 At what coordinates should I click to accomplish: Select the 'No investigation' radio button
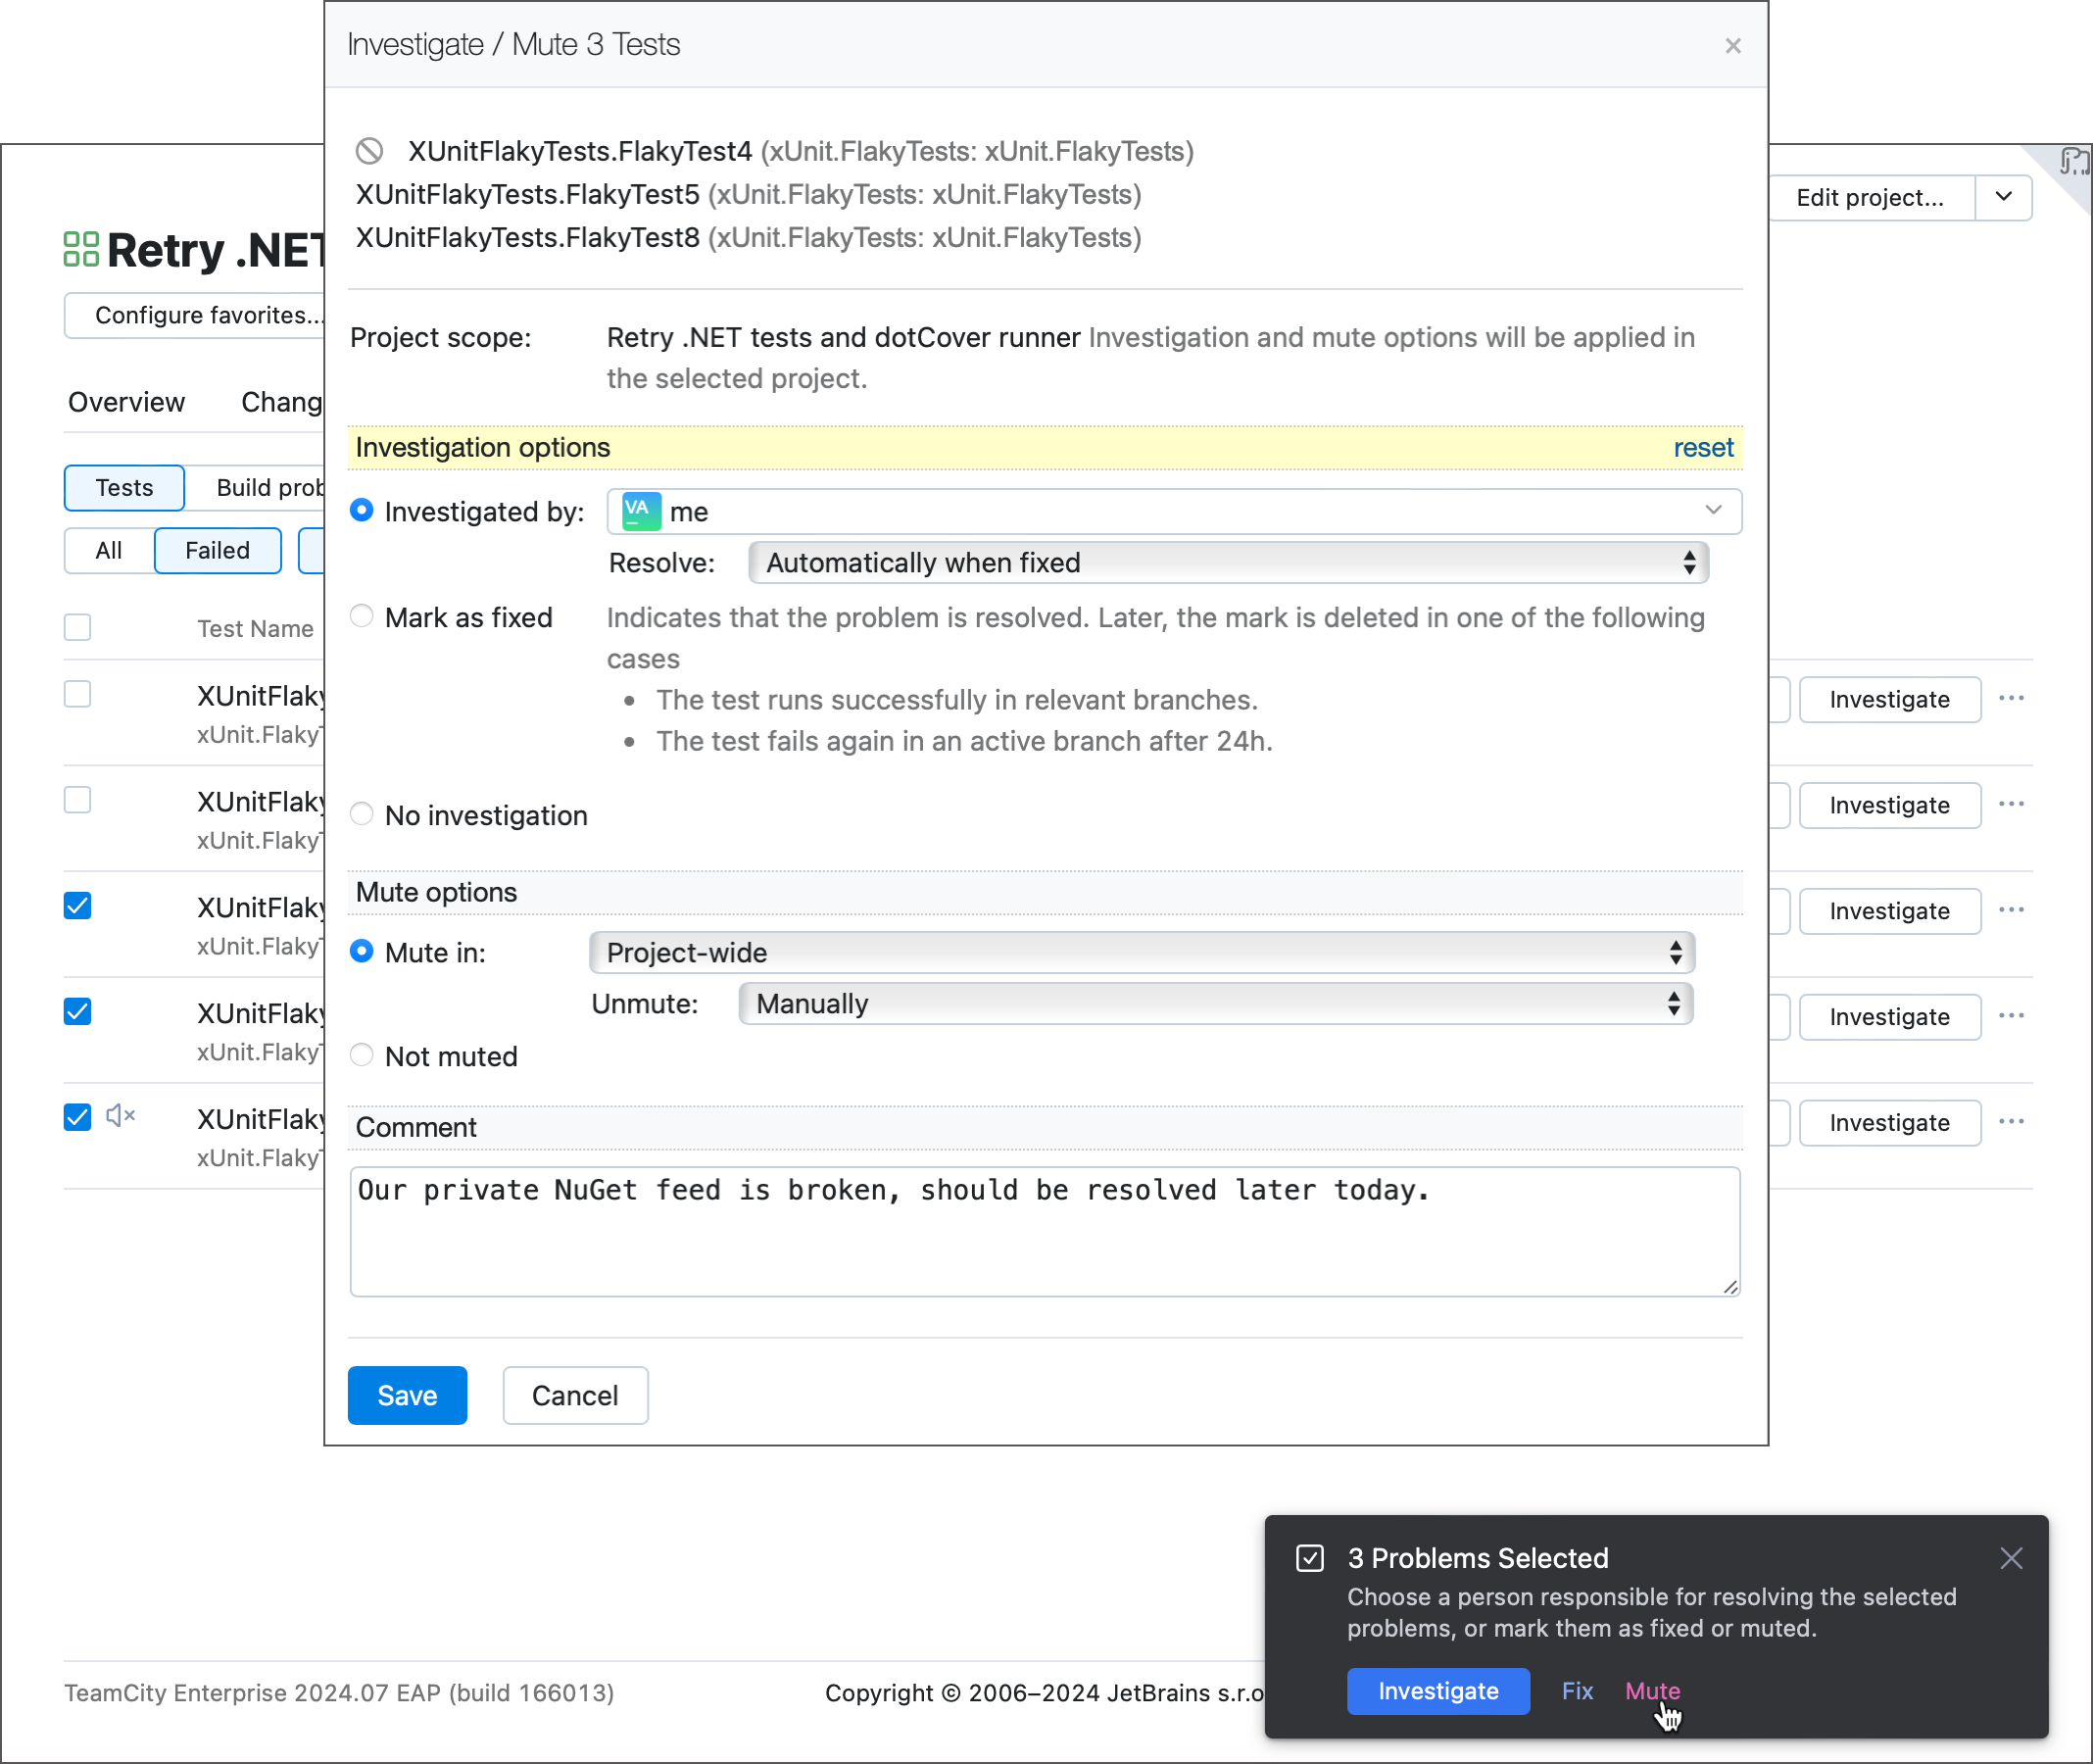364,813
